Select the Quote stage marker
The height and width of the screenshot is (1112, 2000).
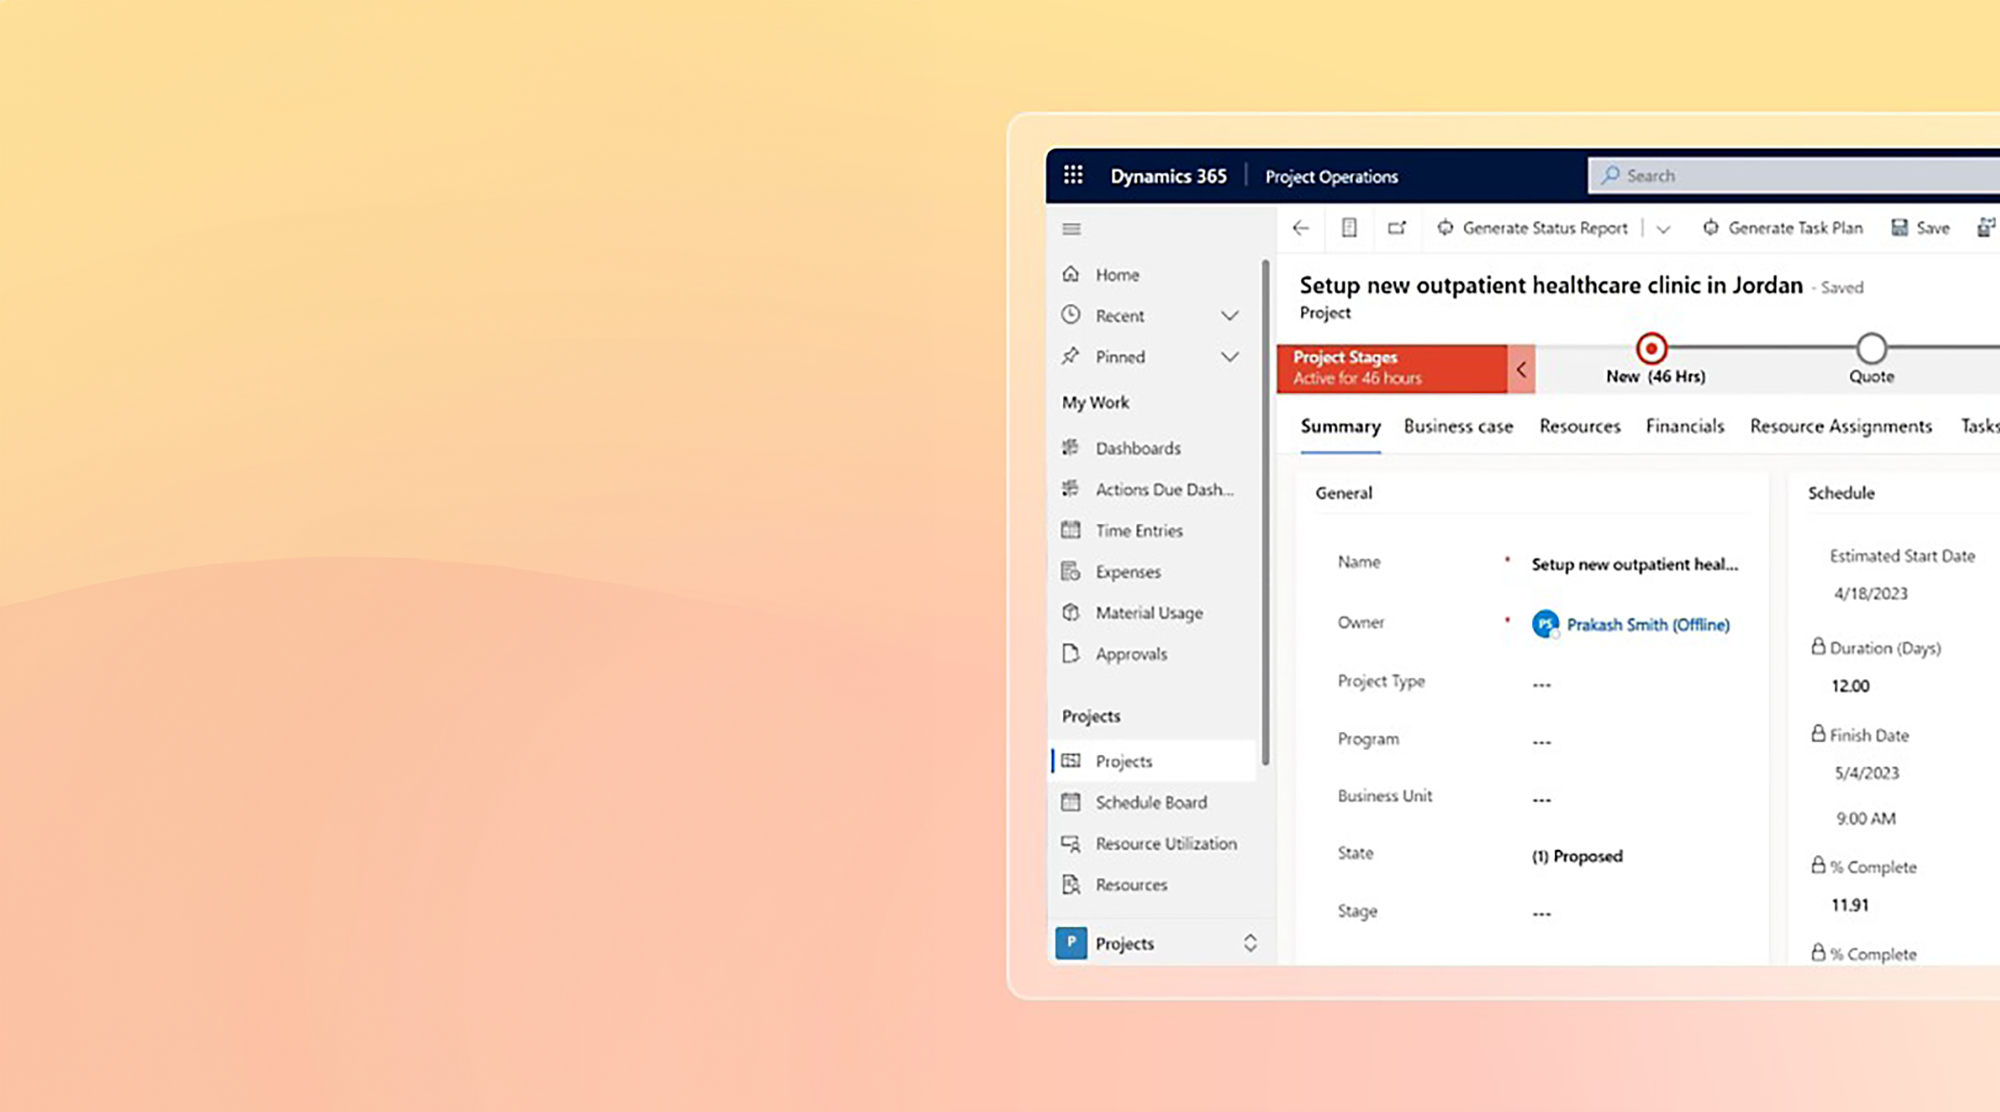(x=1871, y=348)
